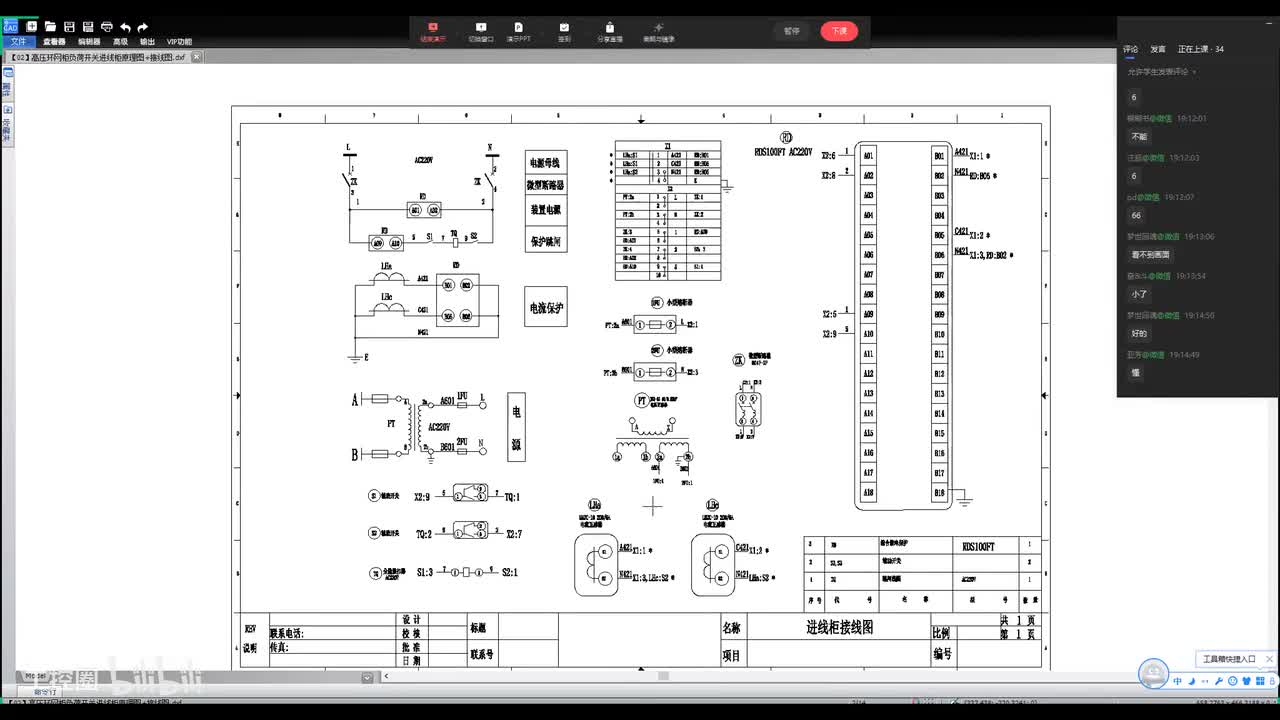Switch to the 评论 comments tab
Viewport: 1280px width, 720px height.
(1131, 49)
